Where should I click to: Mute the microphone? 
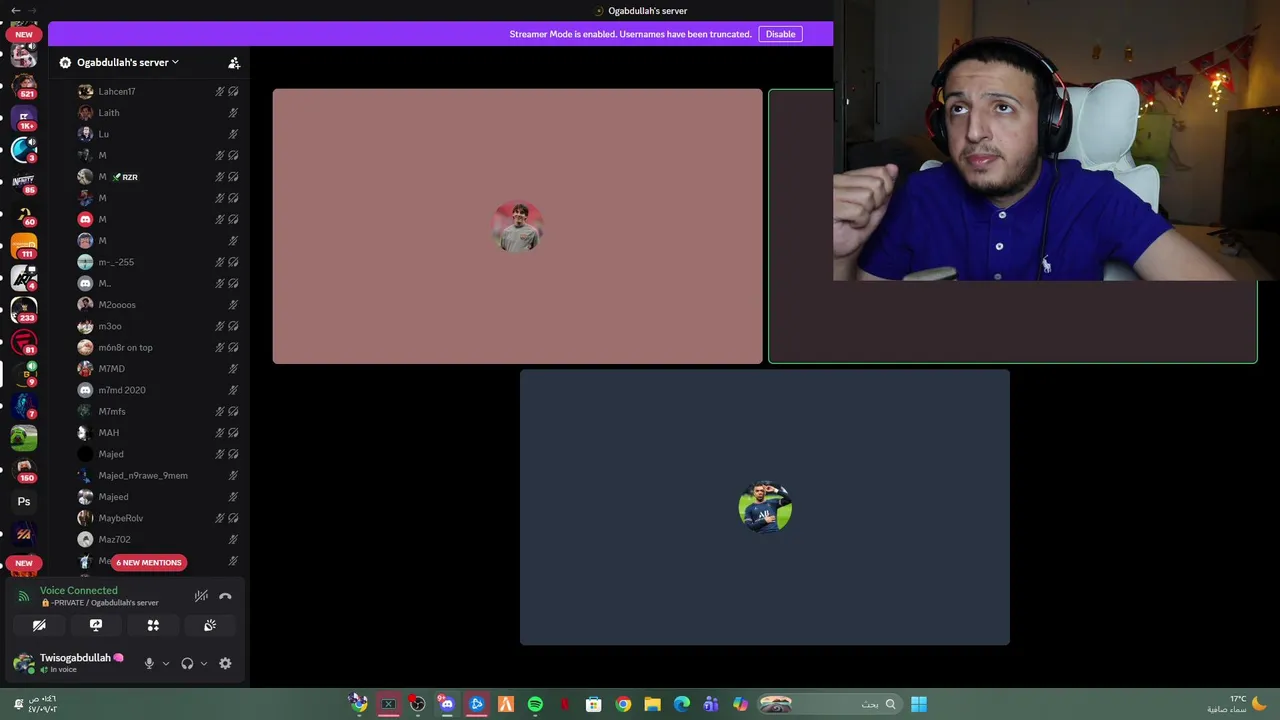(149, 663)
